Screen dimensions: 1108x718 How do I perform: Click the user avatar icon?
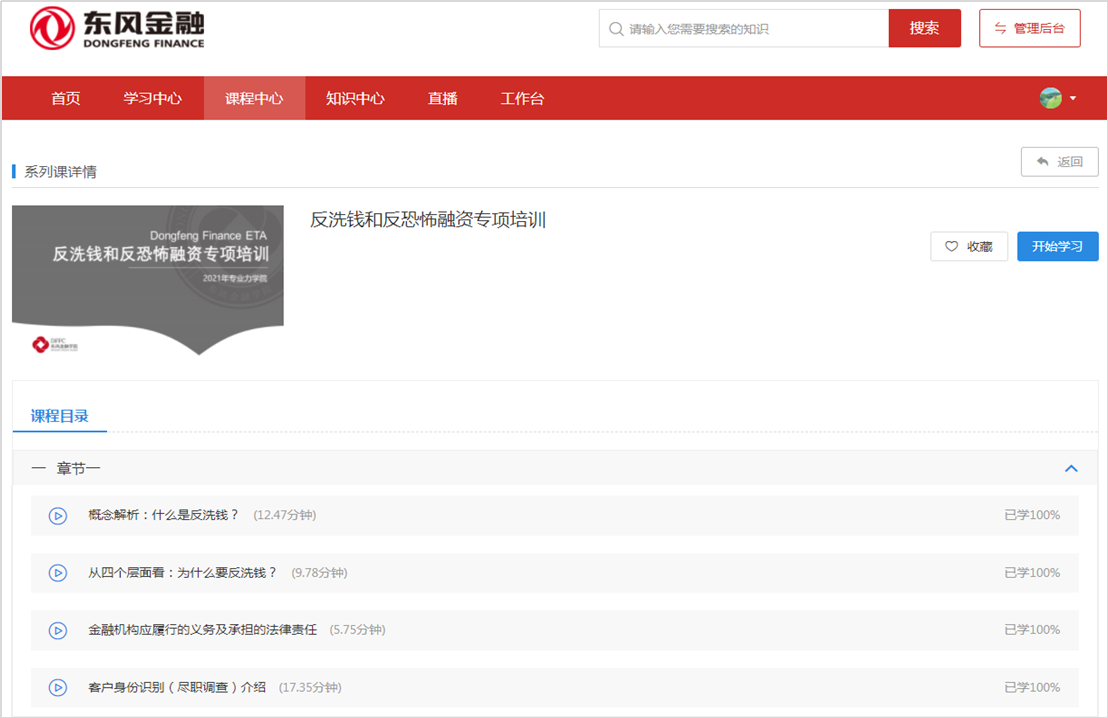pyautogui.click(x=1050, y=98)
